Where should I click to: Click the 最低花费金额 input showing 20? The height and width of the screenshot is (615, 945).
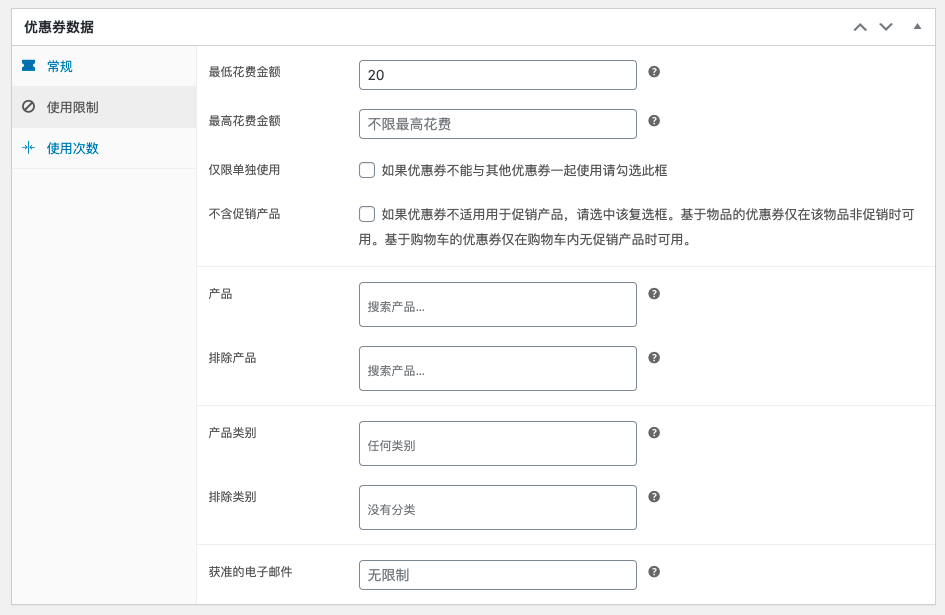[x=498, y=75]
